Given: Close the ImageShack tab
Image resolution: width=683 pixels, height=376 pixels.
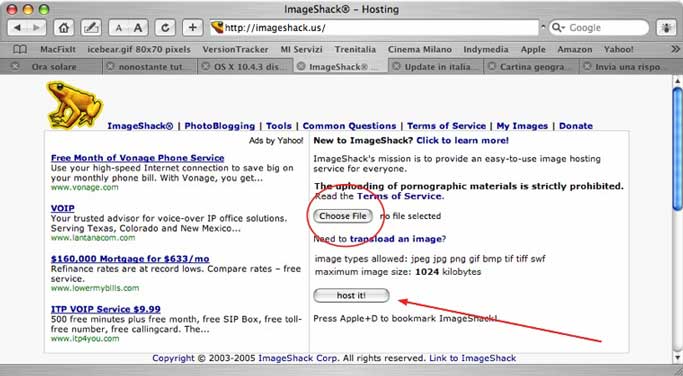Looking at the screenshot, I should coord(301,66).
